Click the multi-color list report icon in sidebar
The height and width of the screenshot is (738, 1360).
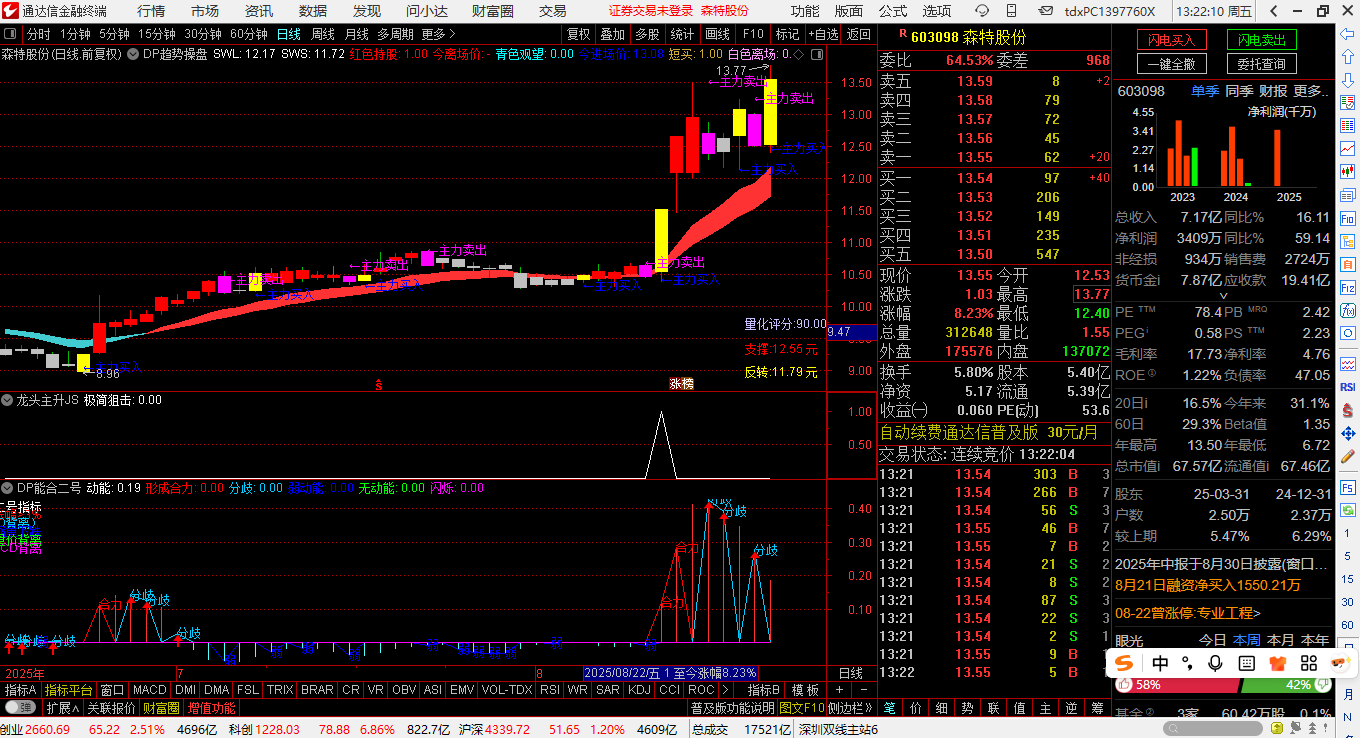click(x=1347, y=125)
